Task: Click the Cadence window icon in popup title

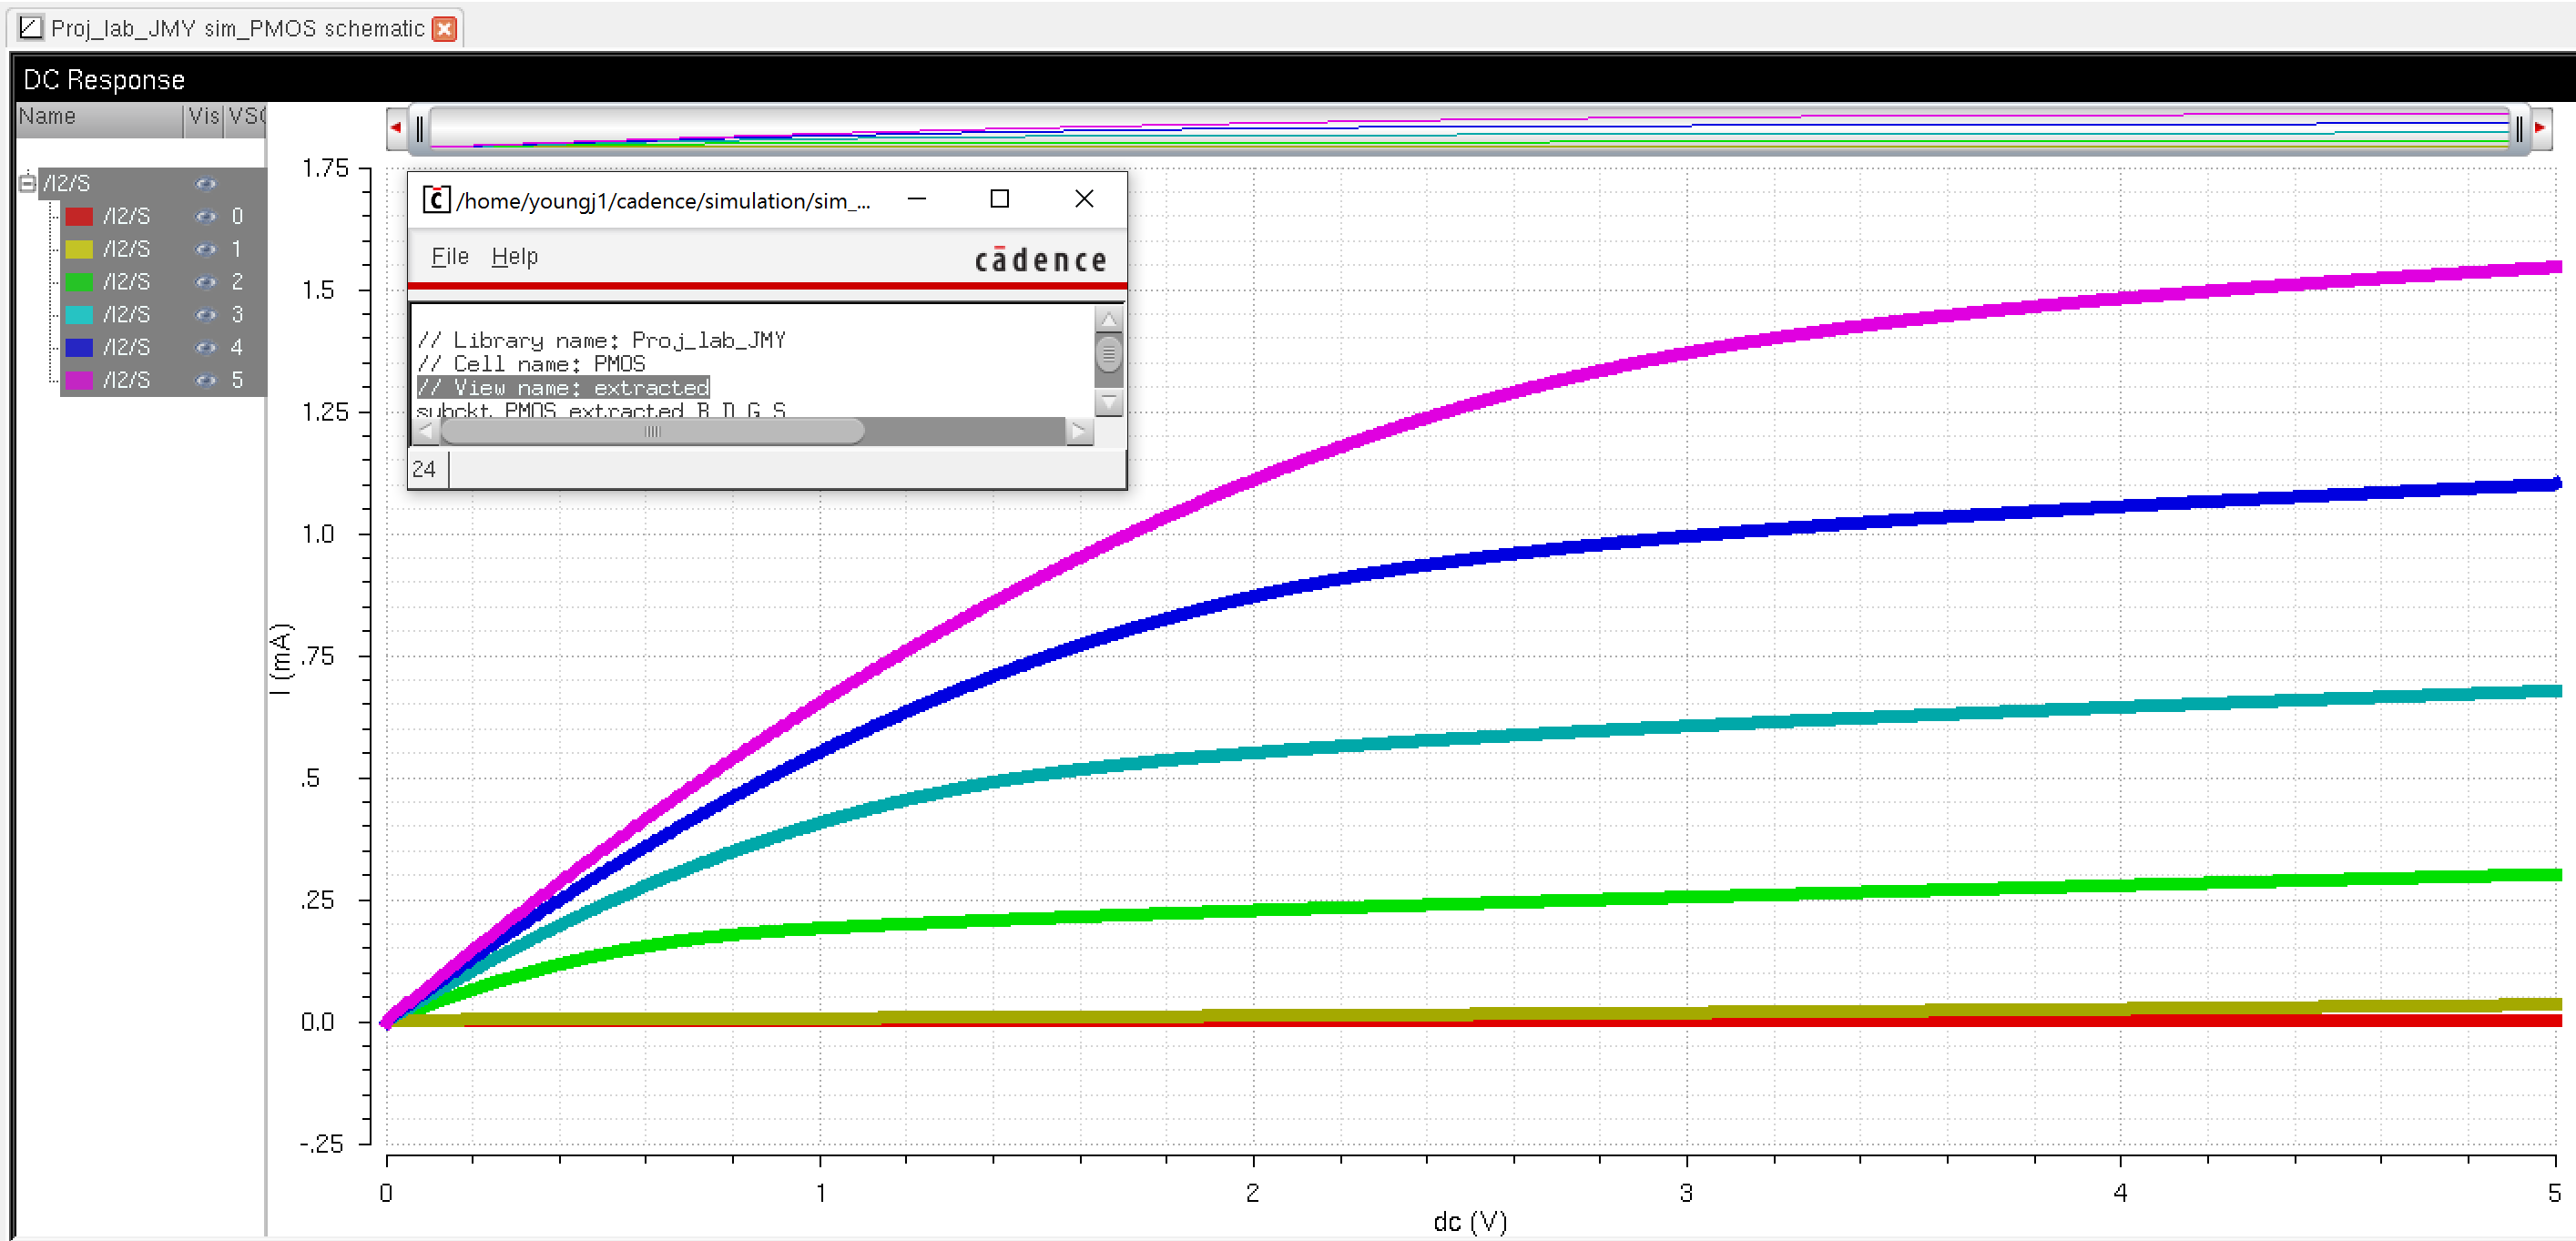Action: pyautogui.click(x=436, y=200)
